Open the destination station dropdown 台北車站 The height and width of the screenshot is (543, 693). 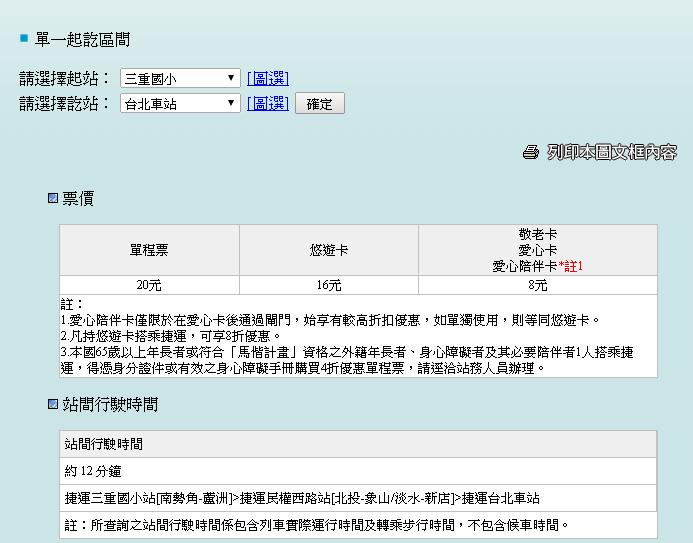(180, 103)
